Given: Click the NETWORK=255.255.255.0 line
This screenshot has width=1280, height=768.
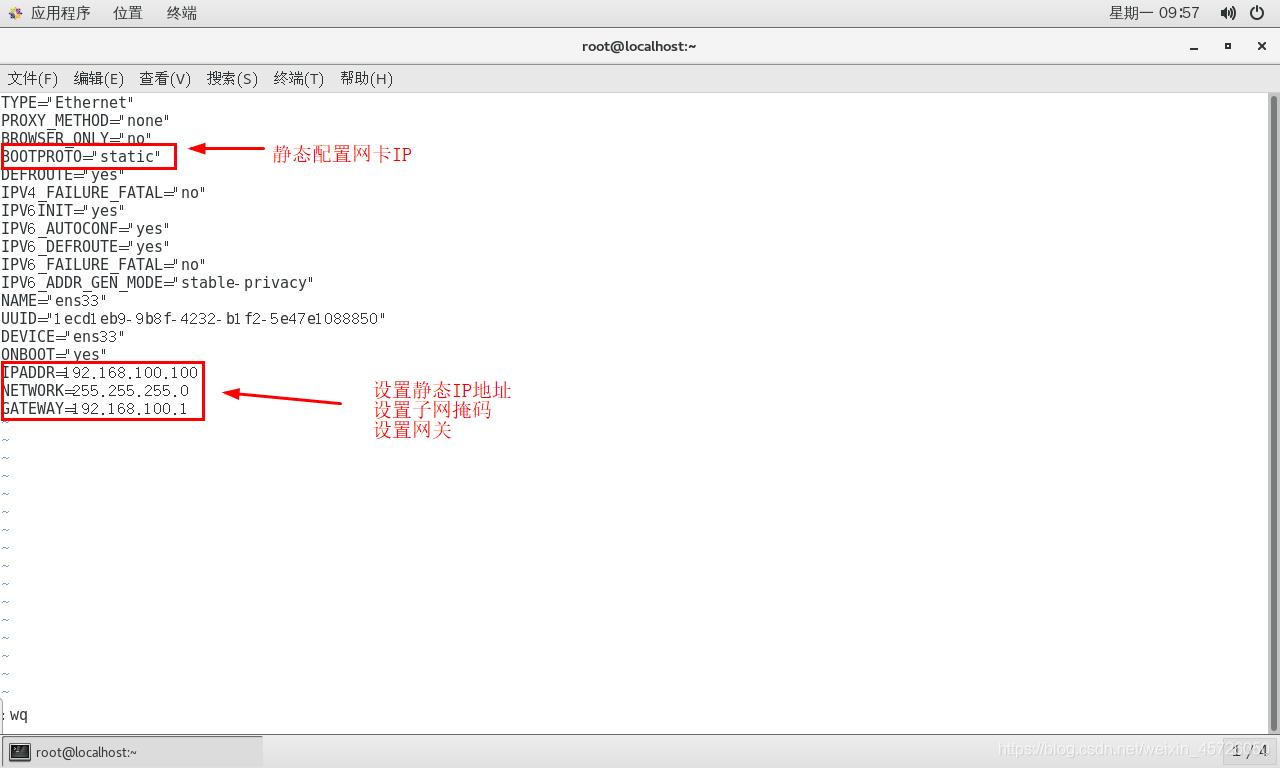Looking at the screenshot, I should 95,390.
